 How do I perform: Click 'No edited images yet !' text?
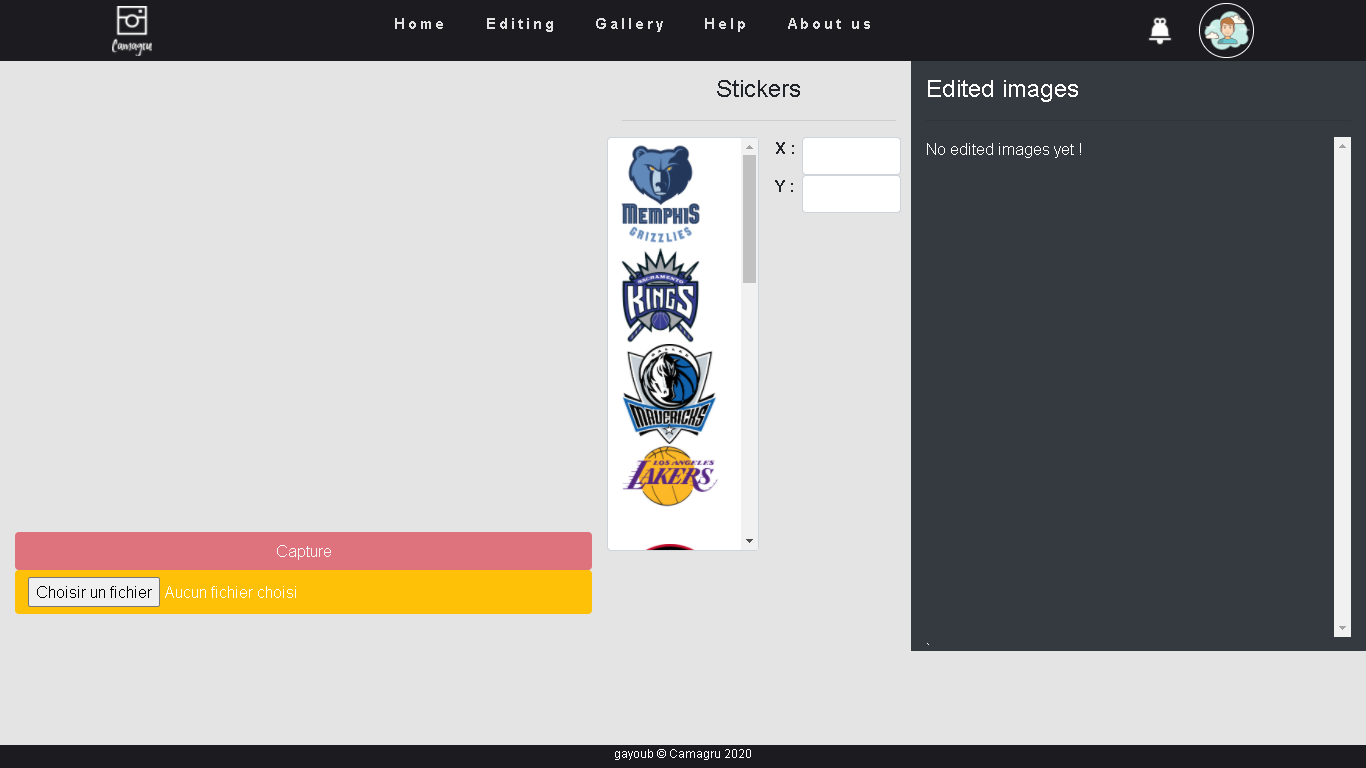click(1004, 149)
